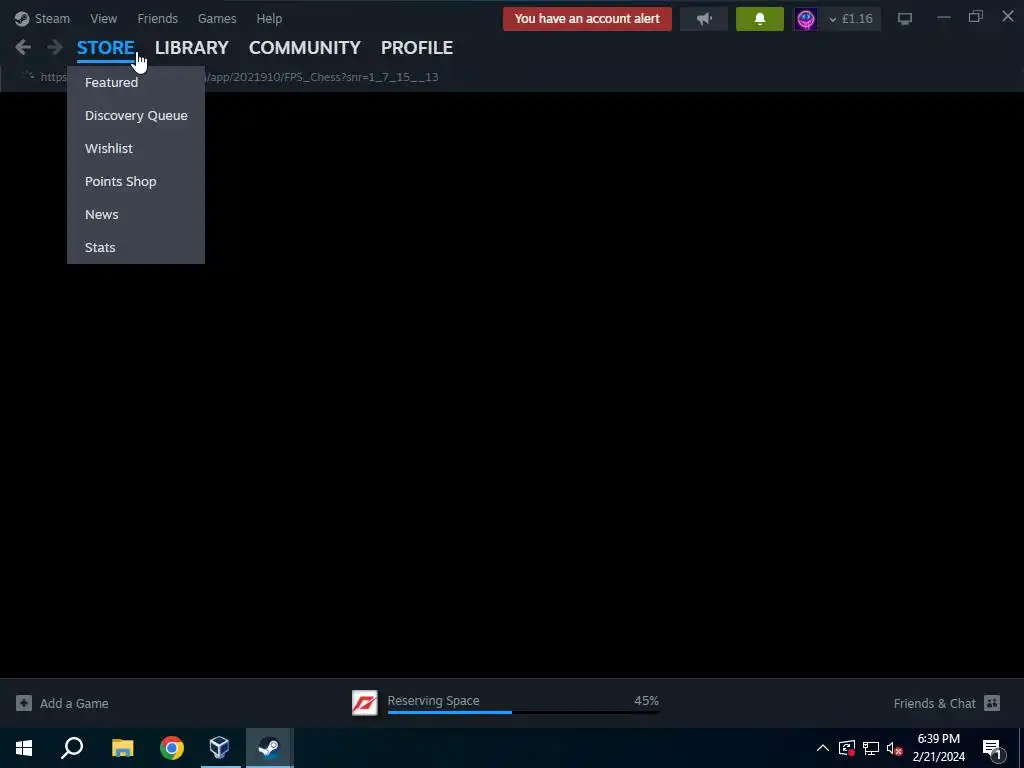Click the account alert banner
1024x768 pixels.
coord(587,18)
